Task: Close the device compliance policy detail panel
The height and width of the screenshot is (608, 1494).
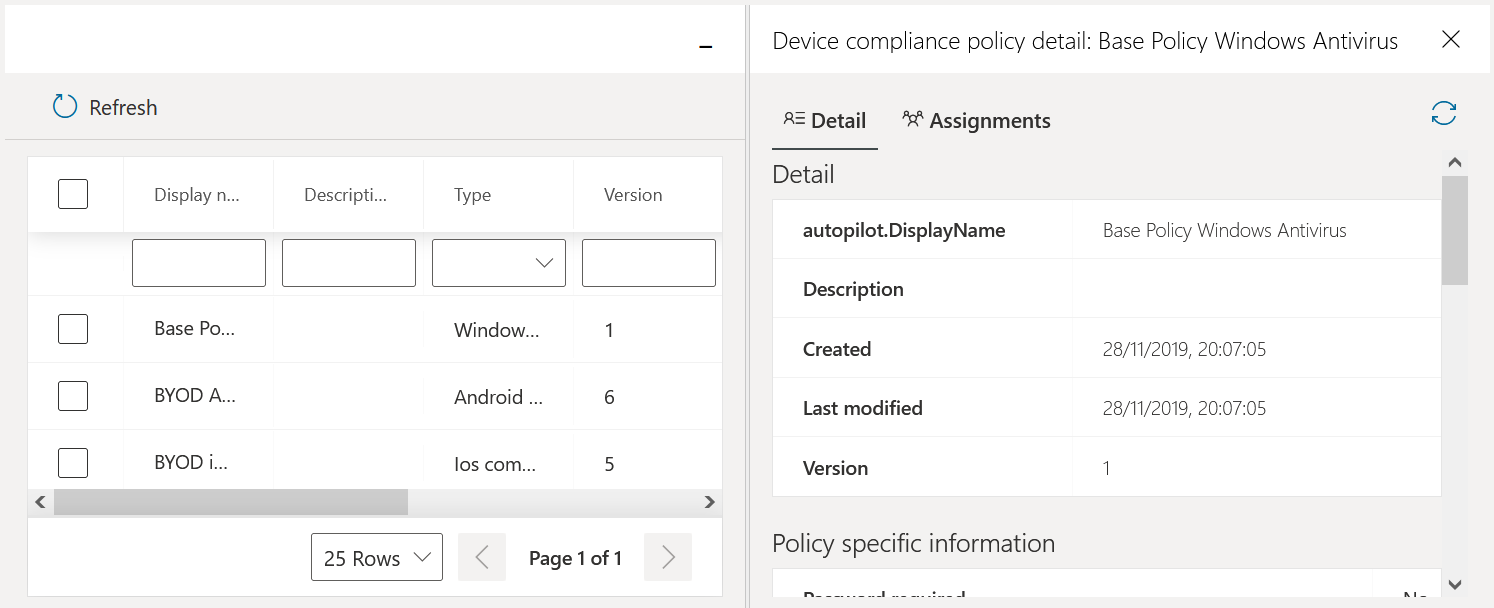Action: (1450, 40)
